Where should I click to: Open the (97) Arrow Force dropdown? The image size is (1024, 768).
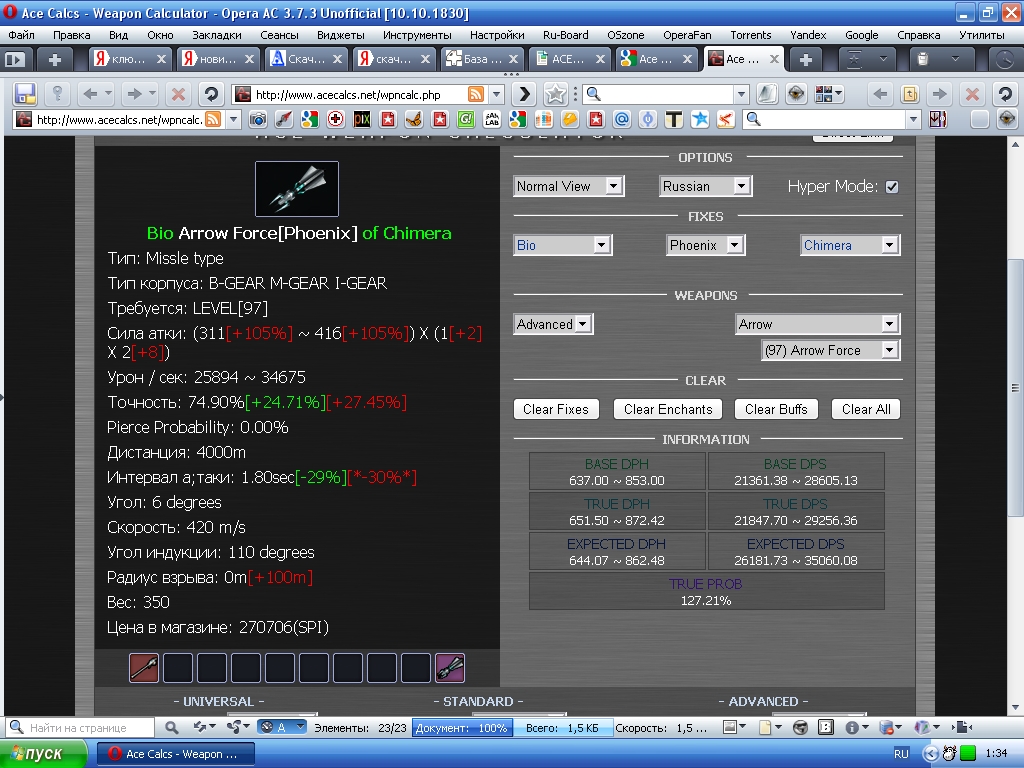coord(830,350)
